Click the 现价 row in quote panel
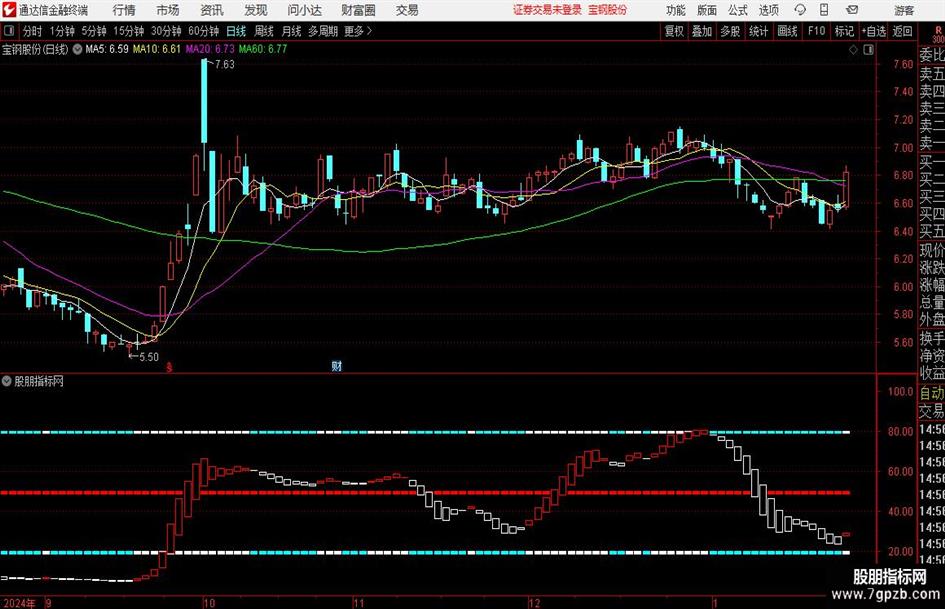Screen dimensions: 945x609 (931, 250)
